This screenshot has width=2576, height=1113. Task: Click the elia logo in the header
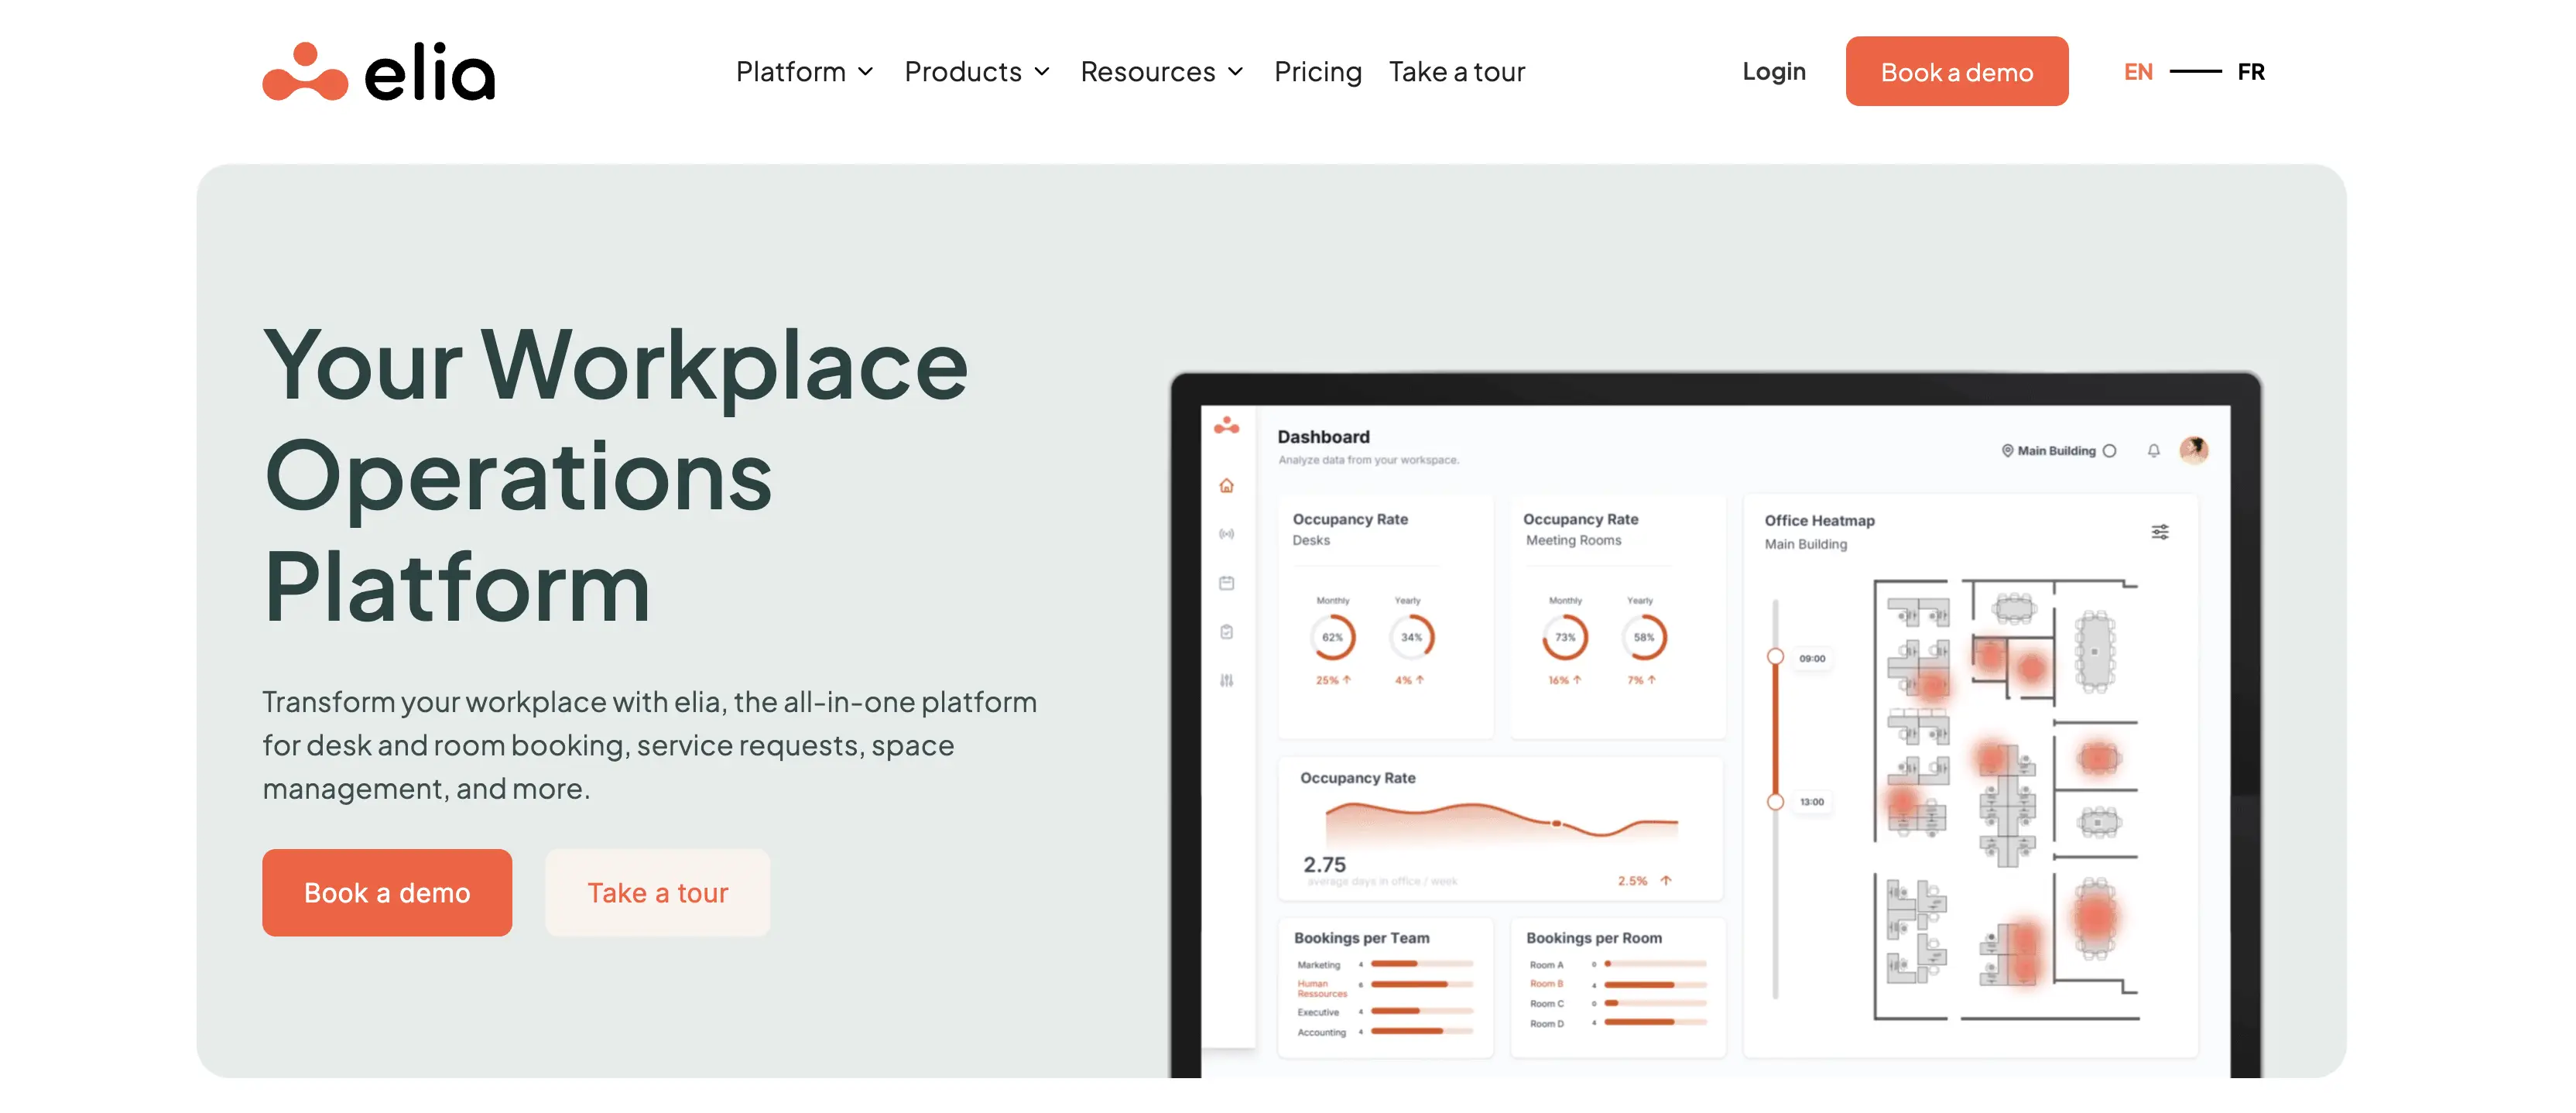pyautogui.click(x=378, y=72)
